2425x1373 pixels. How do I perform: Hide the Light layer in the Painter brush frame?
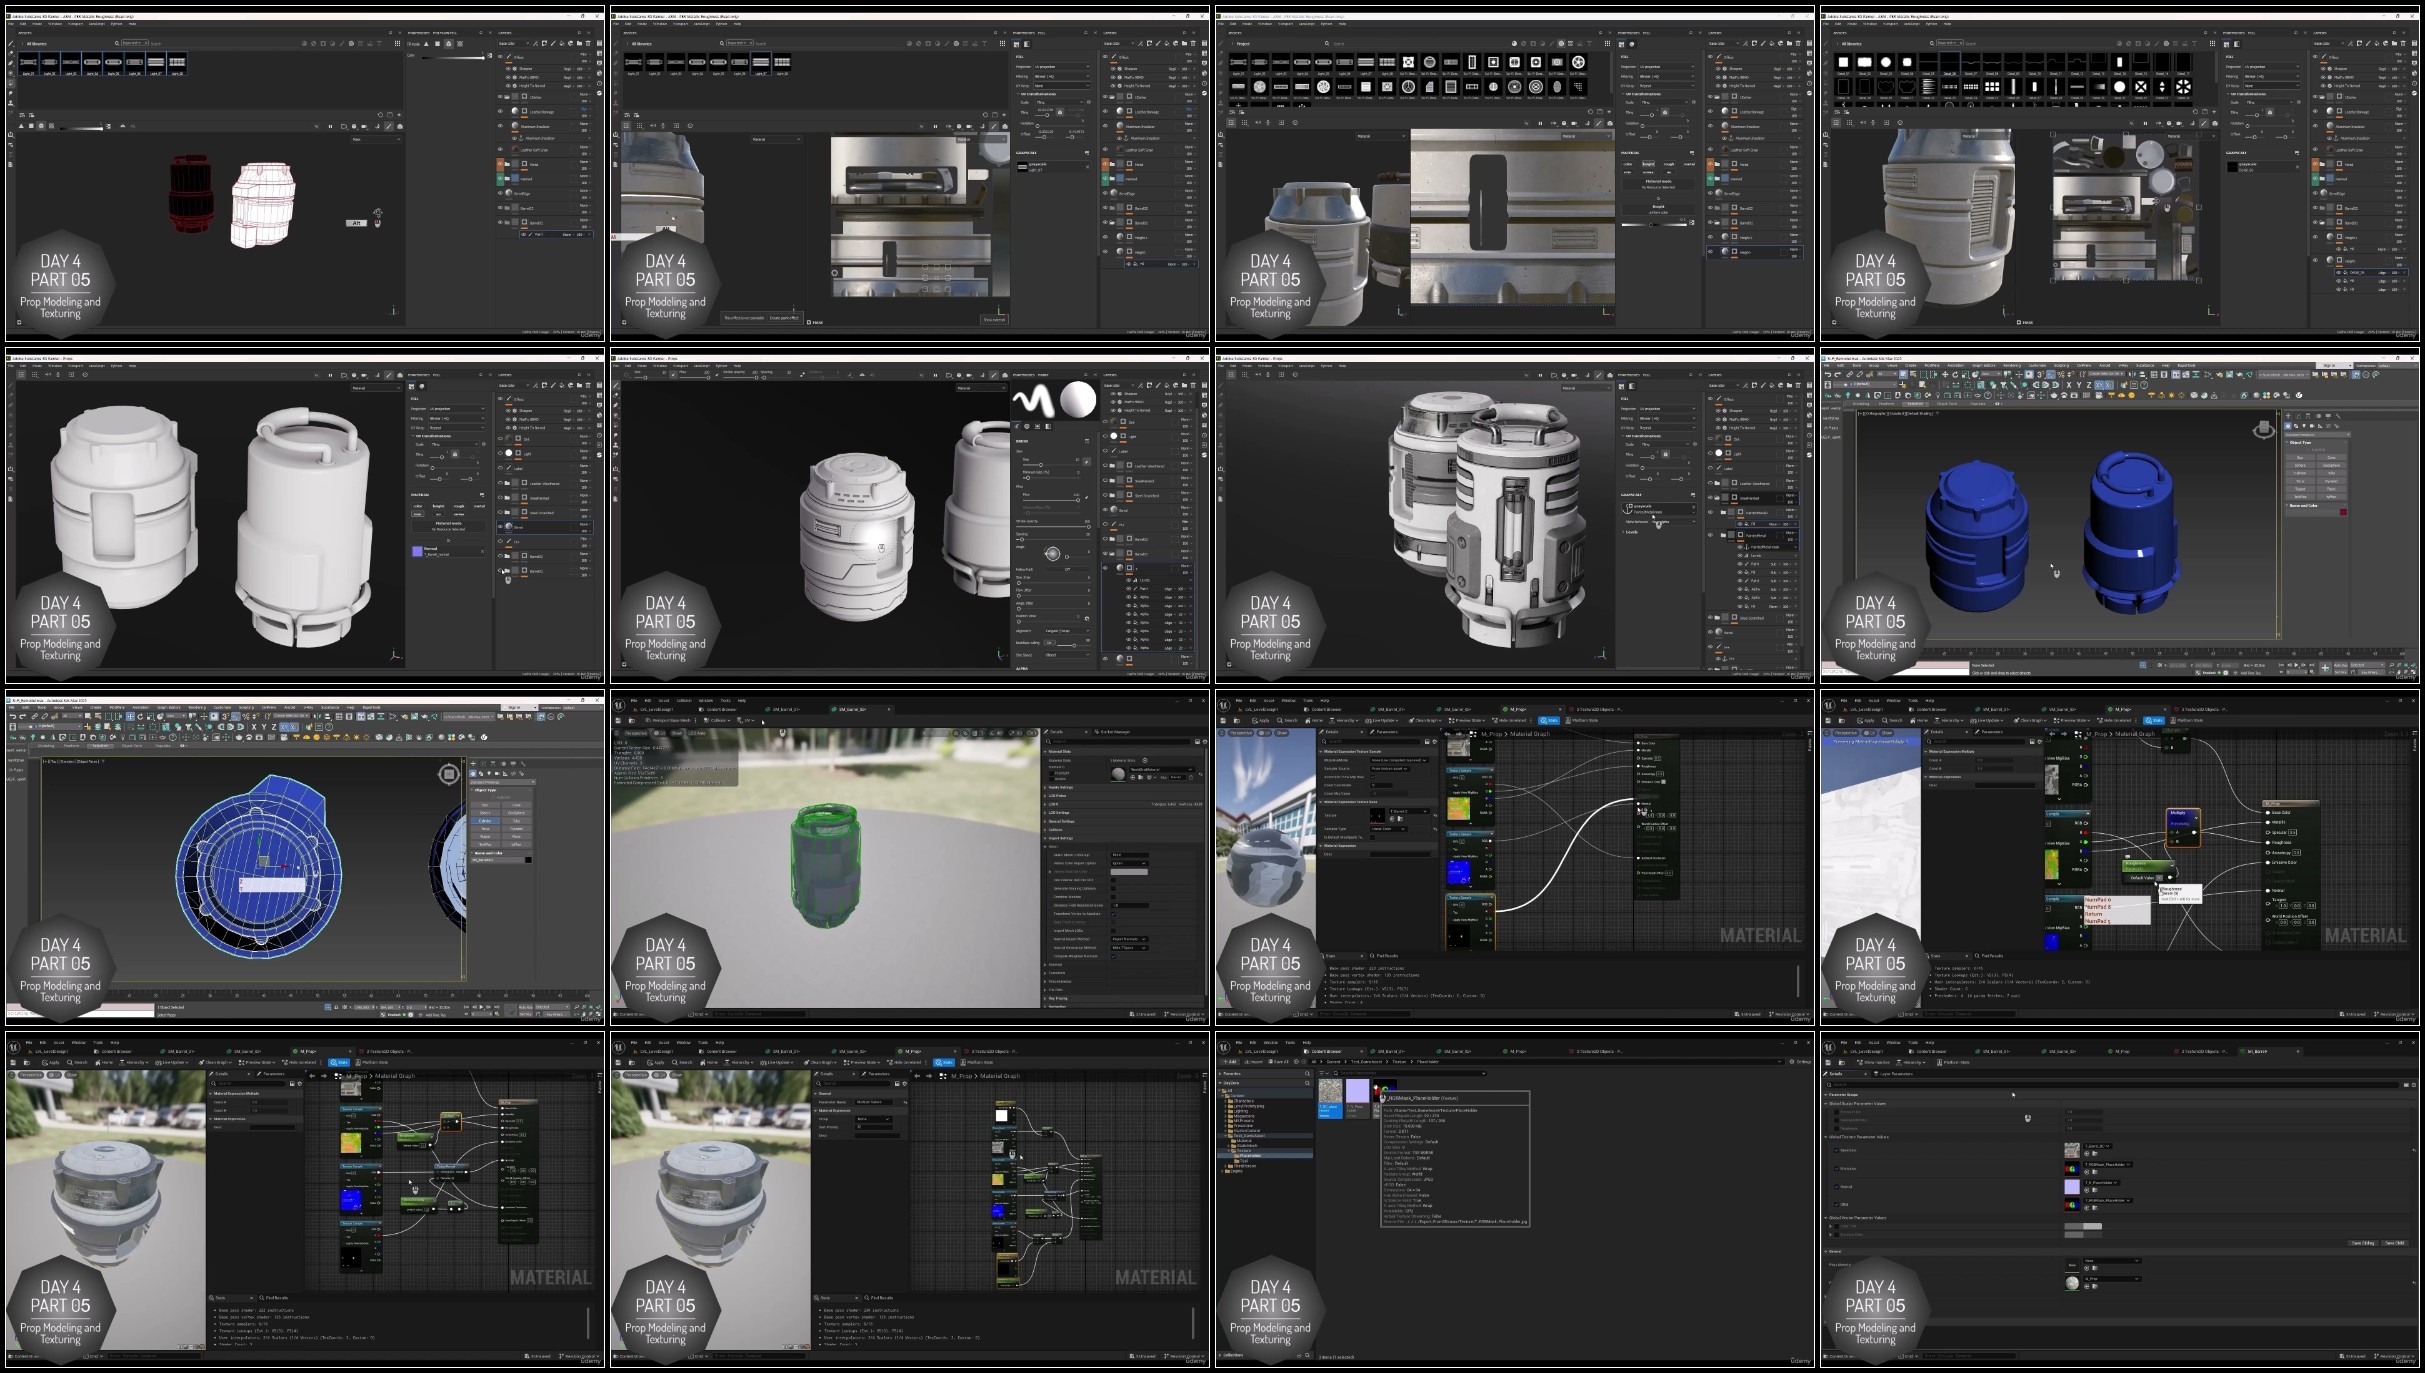pos(1105,436)
